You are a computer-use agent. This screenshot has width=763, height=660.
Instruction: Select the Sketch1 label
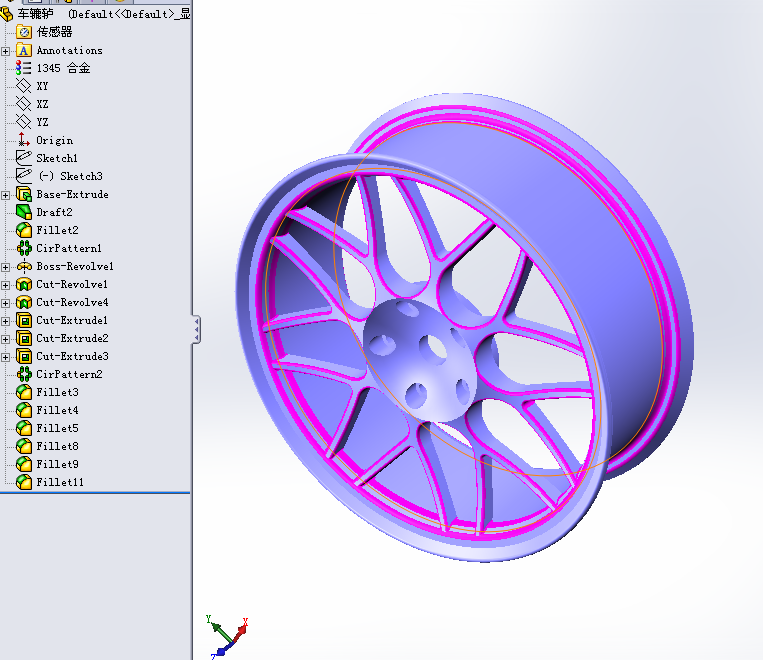coord(57,158)
